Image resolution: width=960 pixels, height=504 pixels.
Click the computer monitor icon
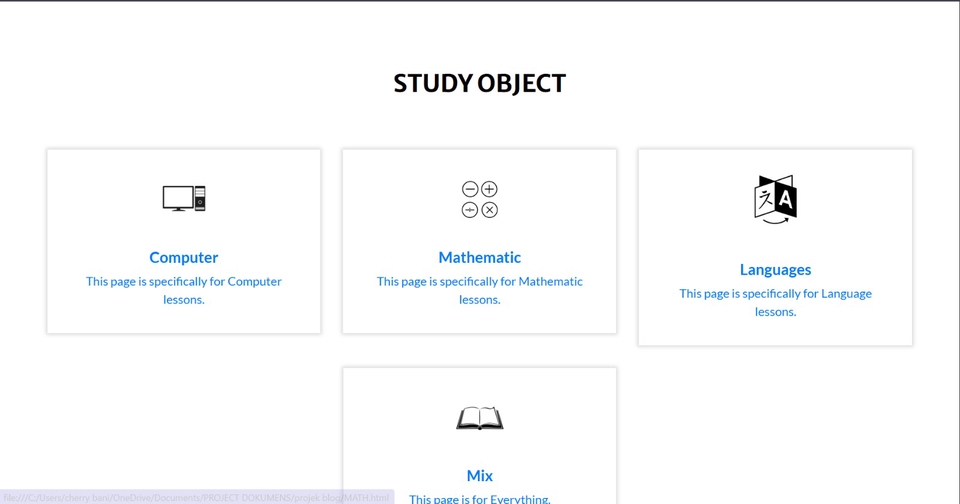tap(177, 198)
